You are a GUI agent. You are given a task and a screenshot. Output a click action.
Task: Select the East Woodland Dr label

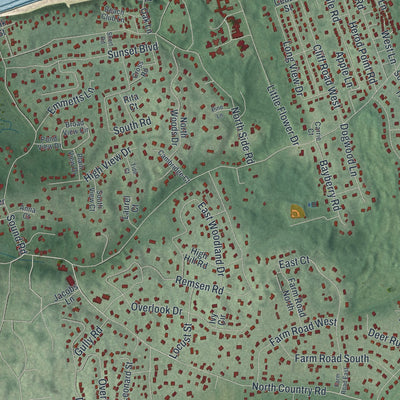click(x=211, y=238)
